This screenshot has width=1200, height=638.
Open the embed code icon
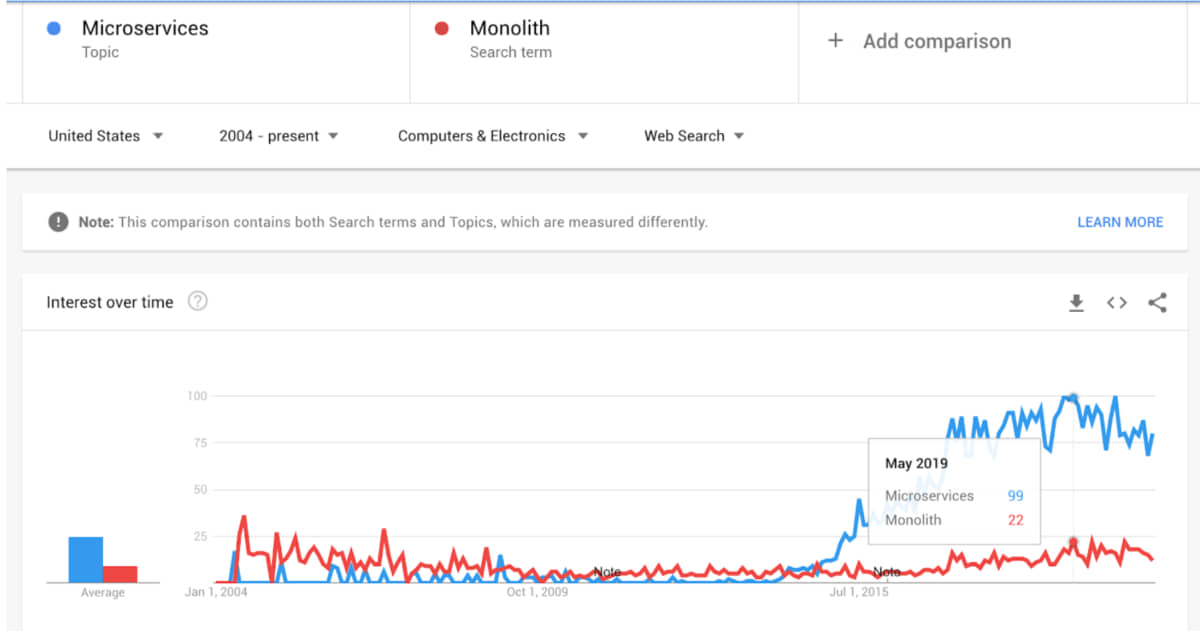pyautogui.click(x=1117, y=303)
